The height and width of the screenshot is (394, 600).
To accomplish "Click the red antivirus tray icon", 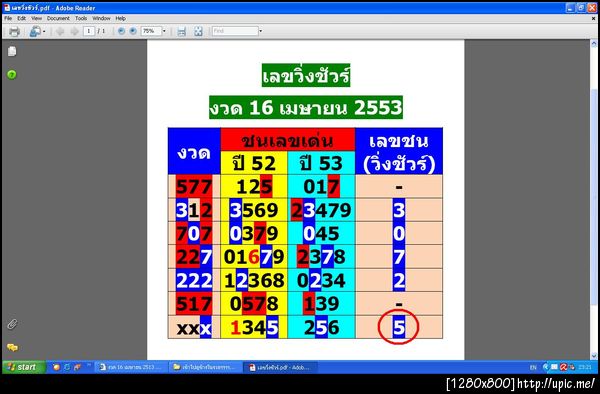I will (x=563, y=367).
